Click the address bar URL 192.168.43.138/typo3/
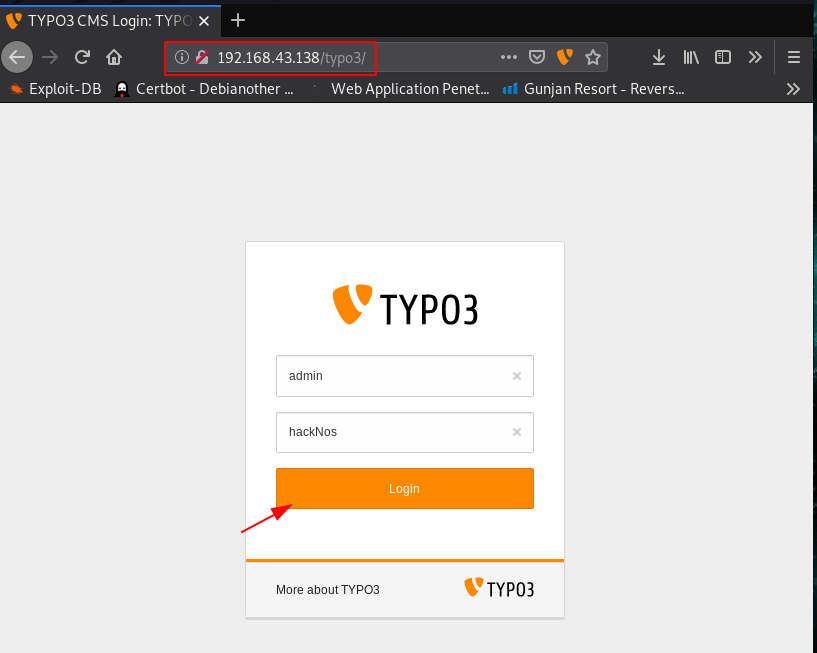Image resolution: width=817 pixels, height=653 pixels. click(x=291, y=57)
